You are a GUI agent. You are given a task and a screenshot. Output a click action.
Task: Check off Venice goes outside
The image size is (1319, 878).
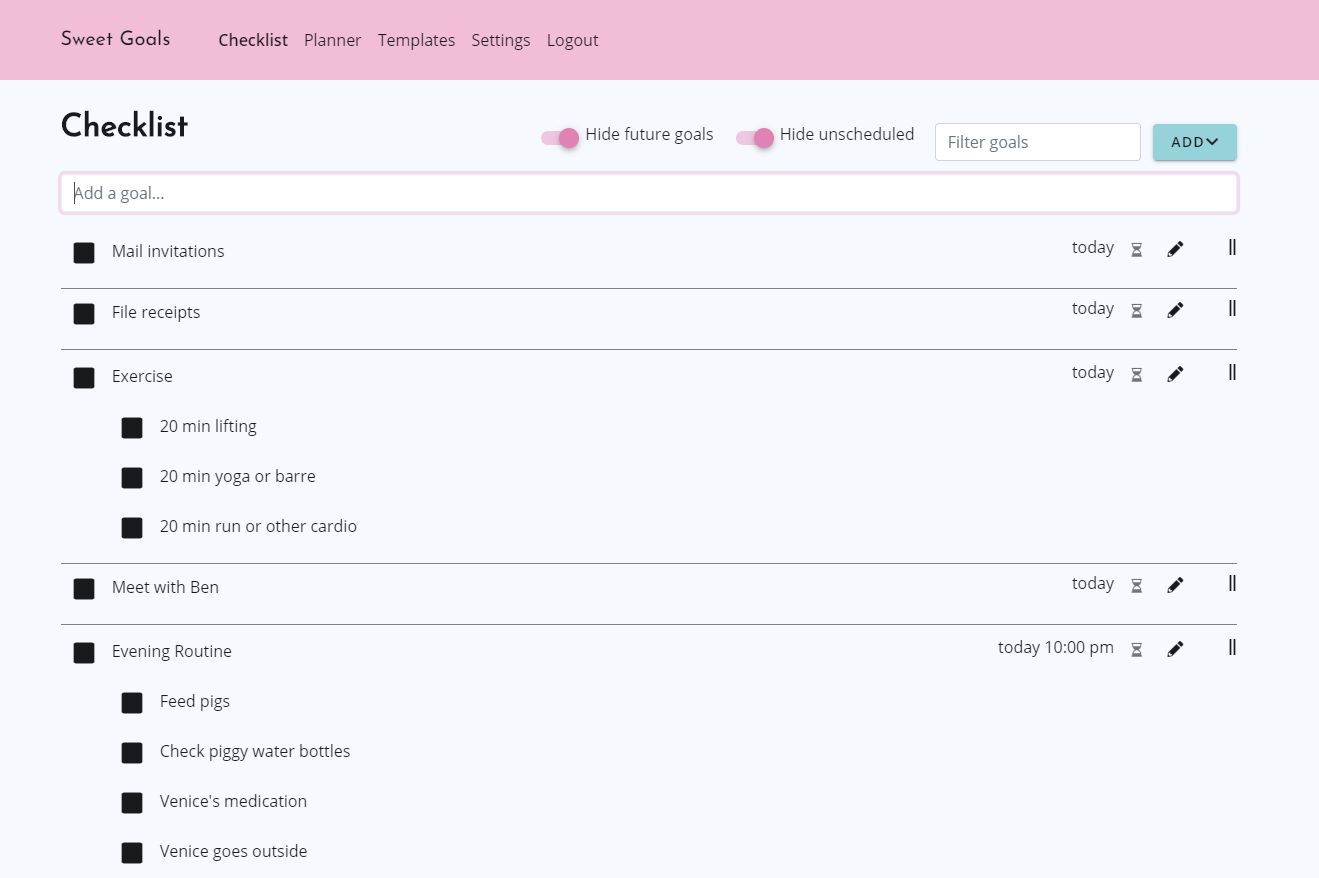132,853
